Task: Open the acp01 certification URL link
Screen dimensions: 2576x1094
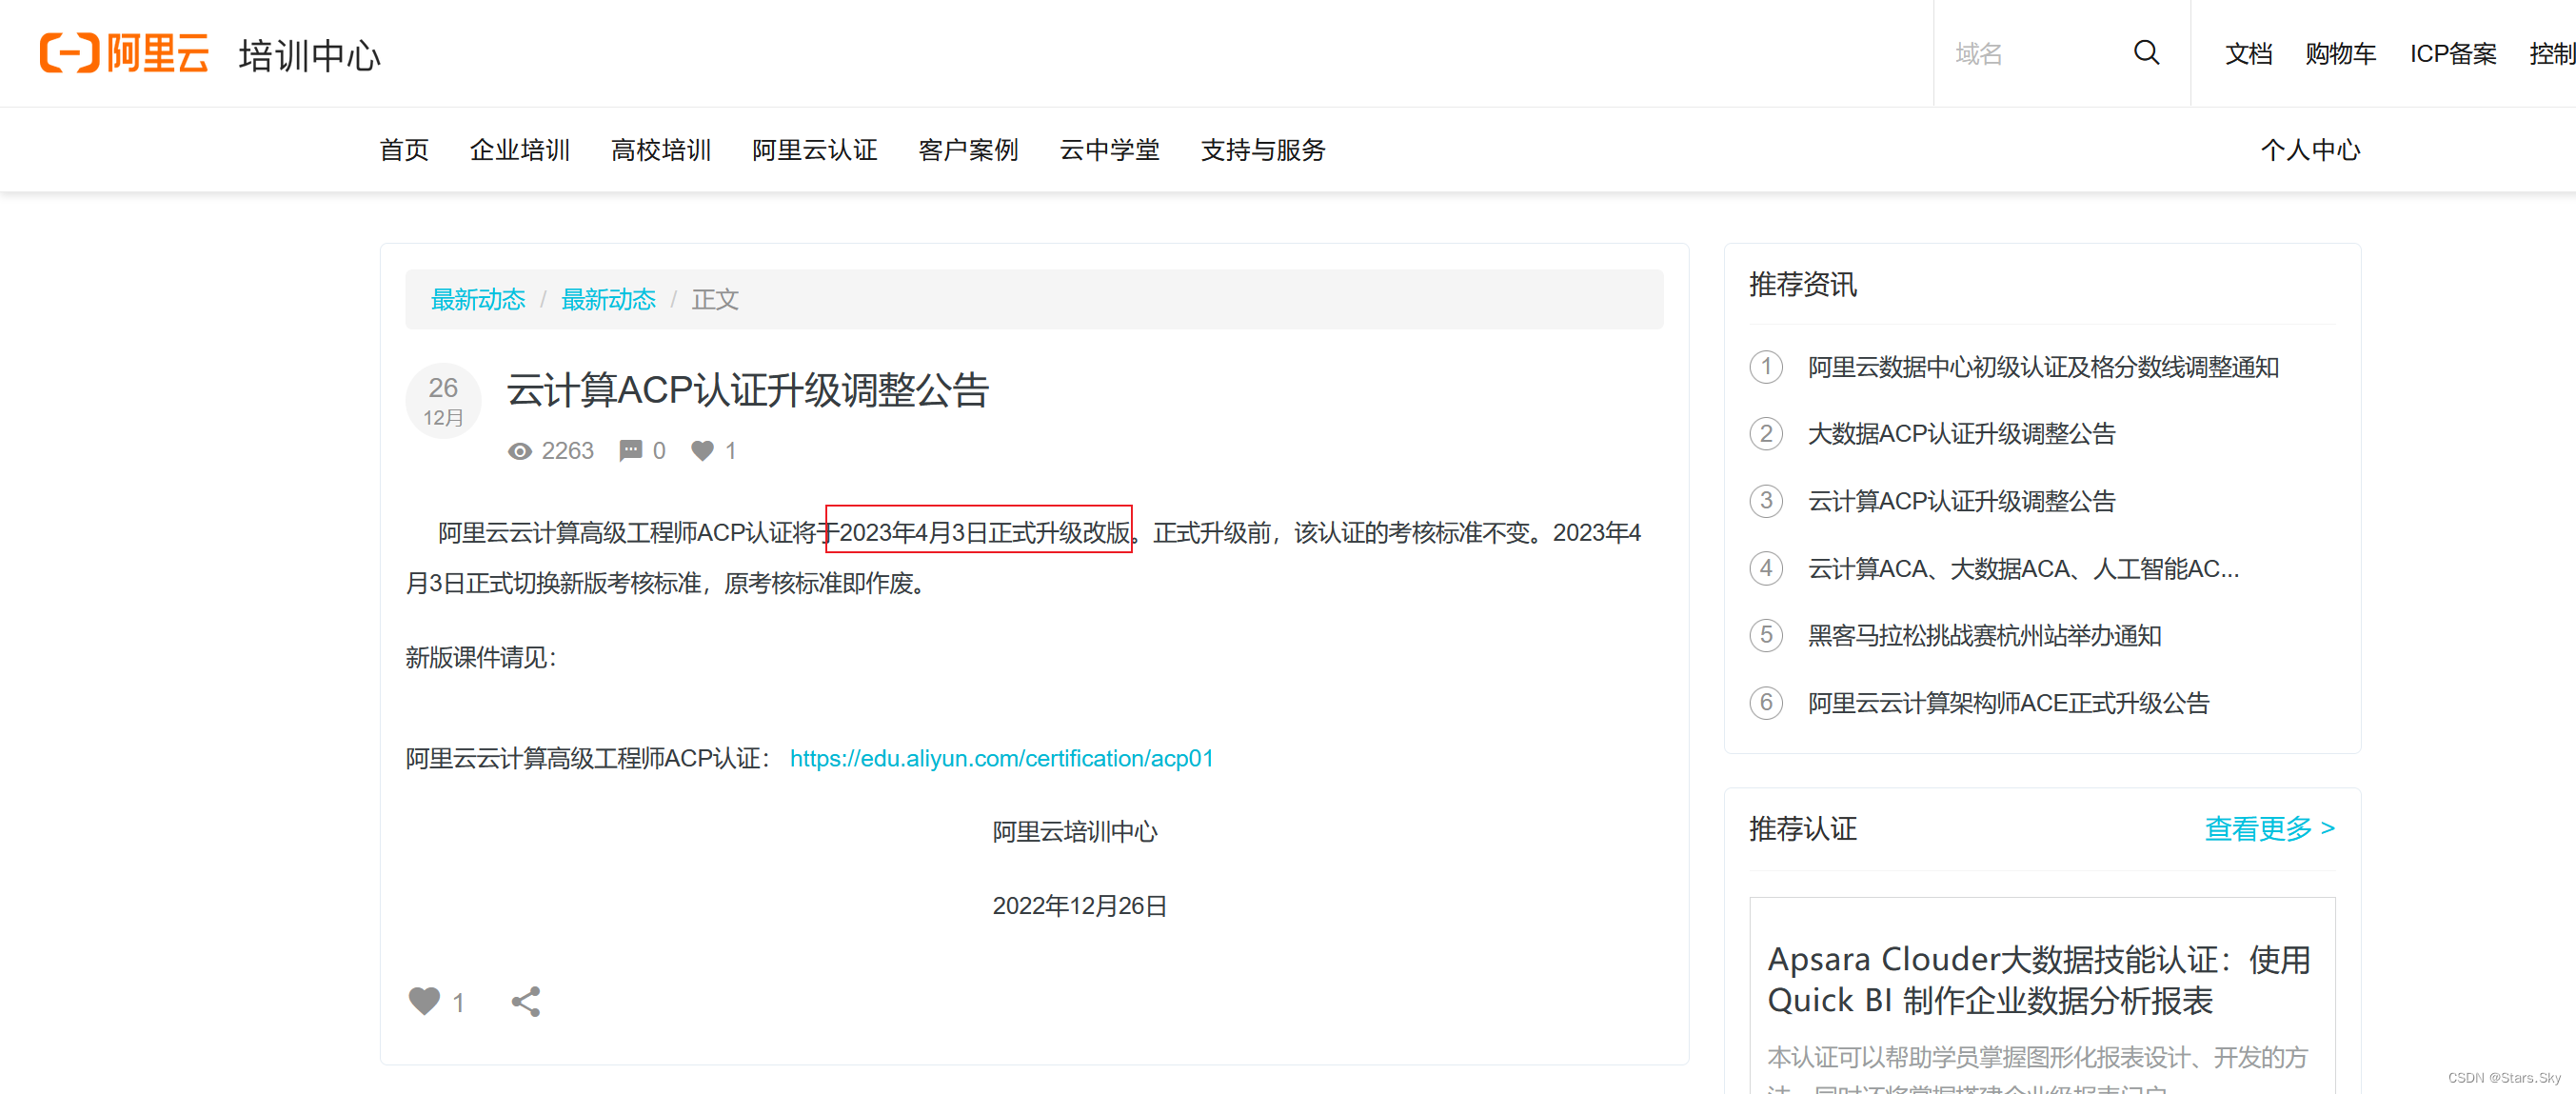Action: [x=1001, y=758]
